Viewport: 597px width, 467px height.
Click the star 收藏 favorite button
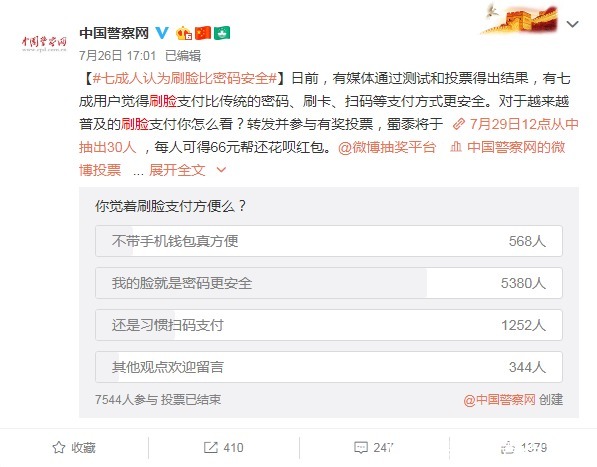coord(73,448)
